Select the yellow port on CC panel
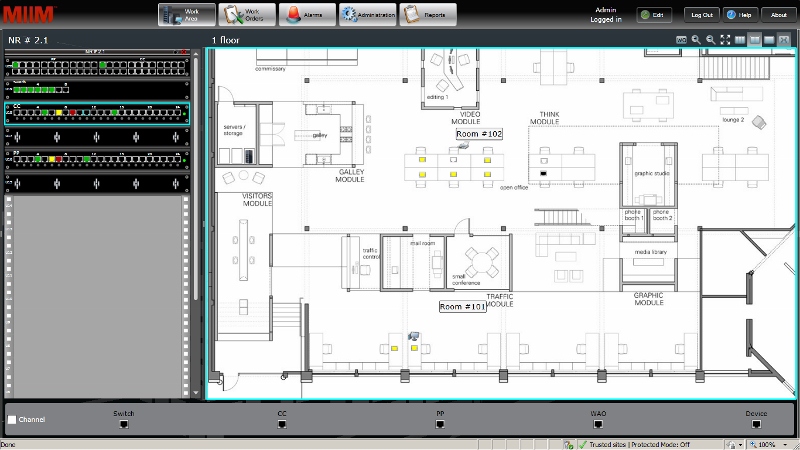The height and width of the screenshot is (450, 800). (x=59, y=113)
